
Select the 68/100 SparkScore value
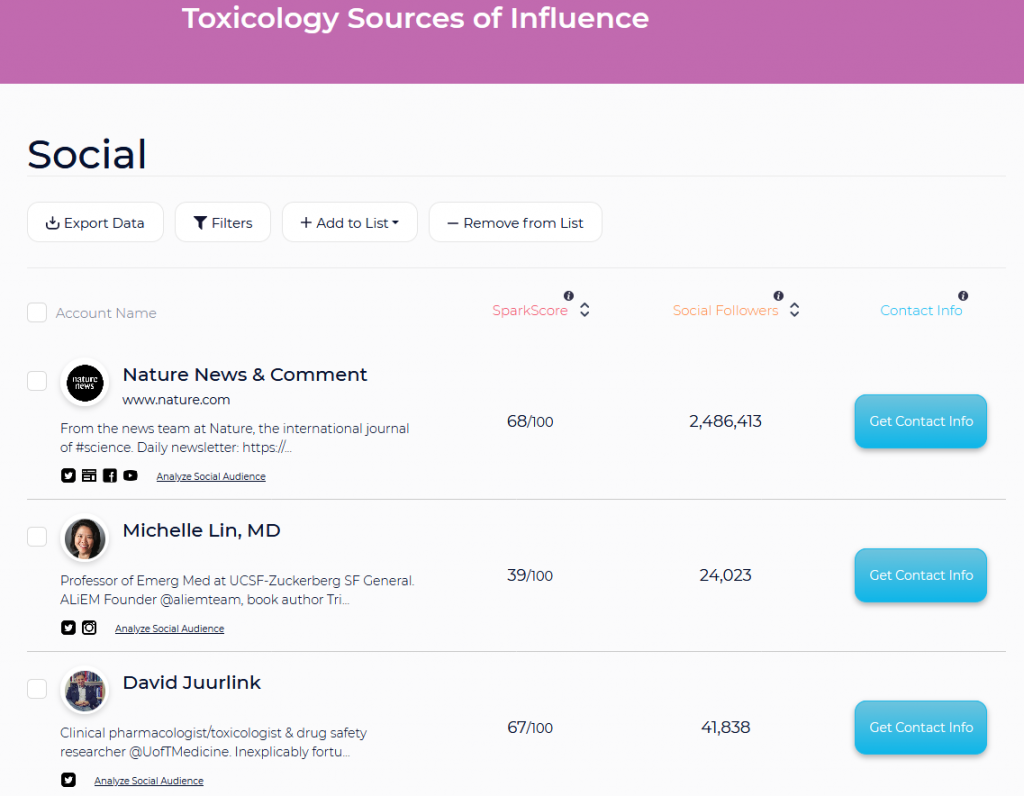530,421
